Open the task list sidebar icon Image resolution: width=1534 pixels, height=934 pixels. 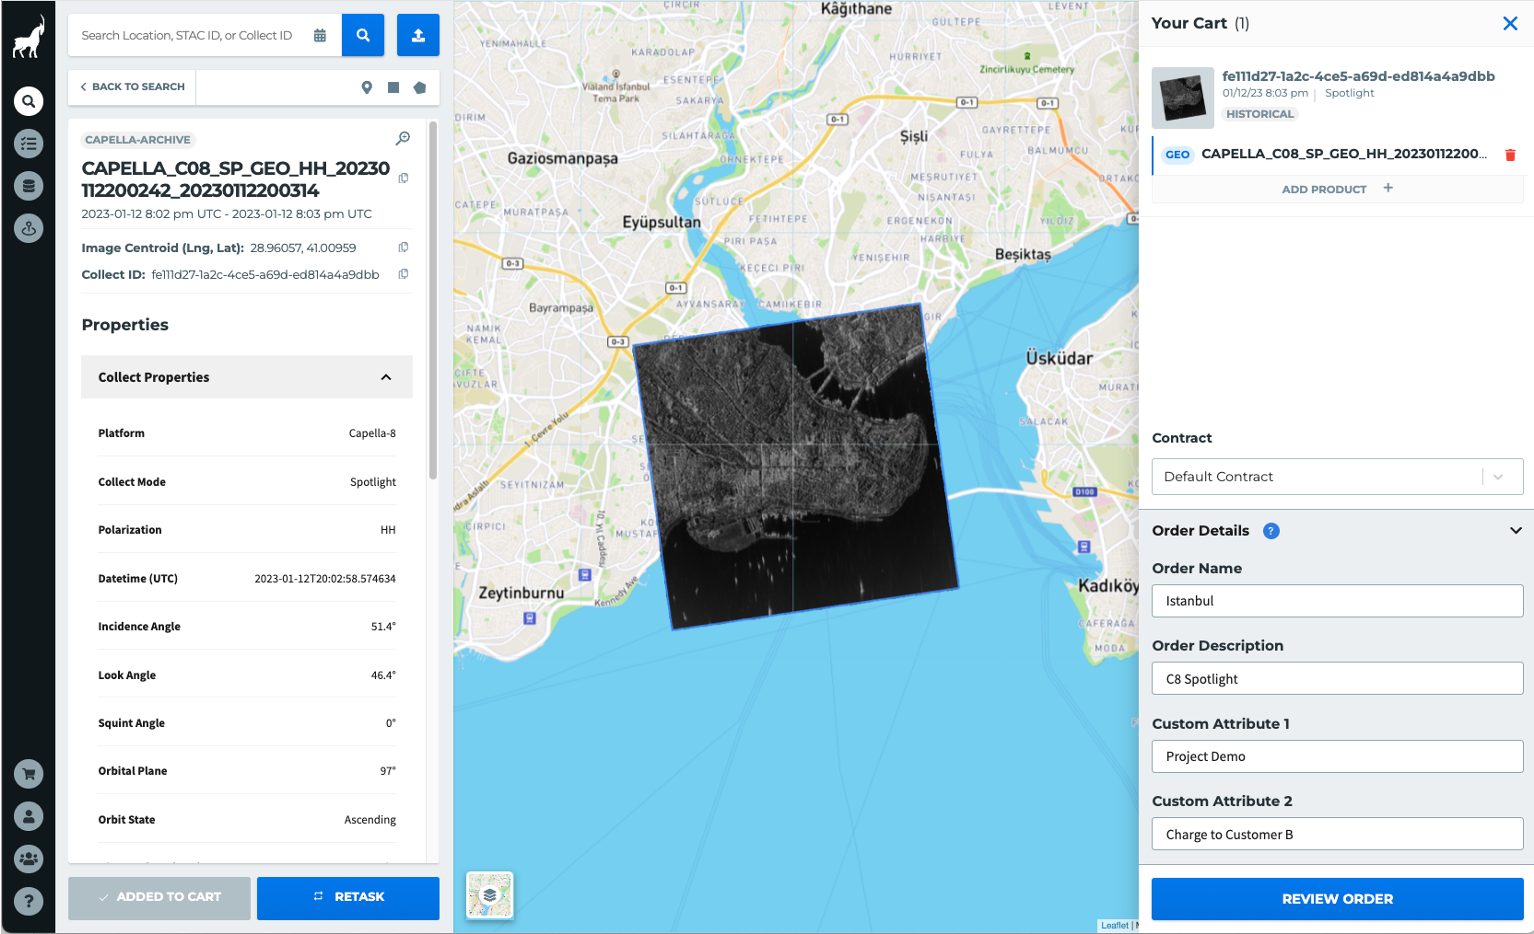pyautogui.click(x=29, y=143)
